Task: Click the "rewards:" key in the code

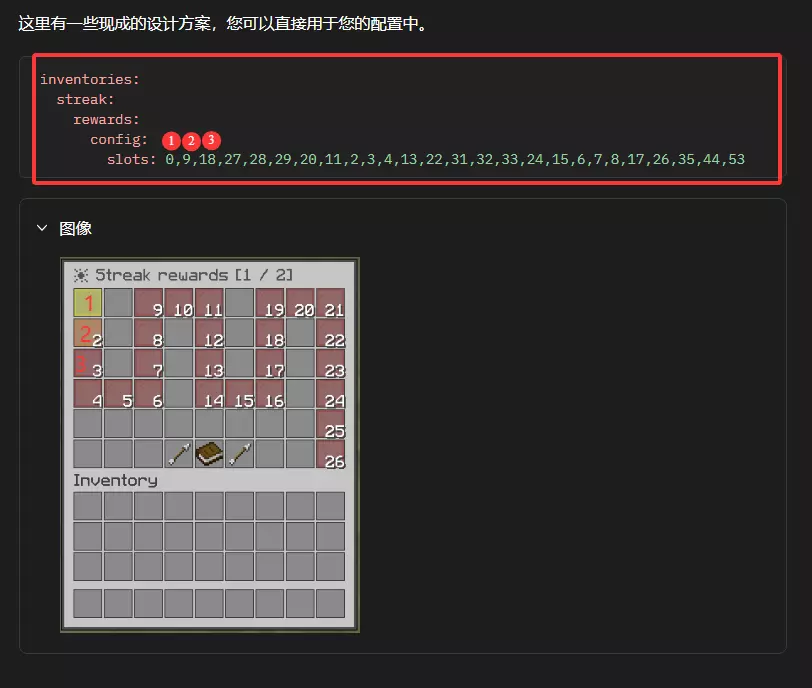Action: (106, 120)
